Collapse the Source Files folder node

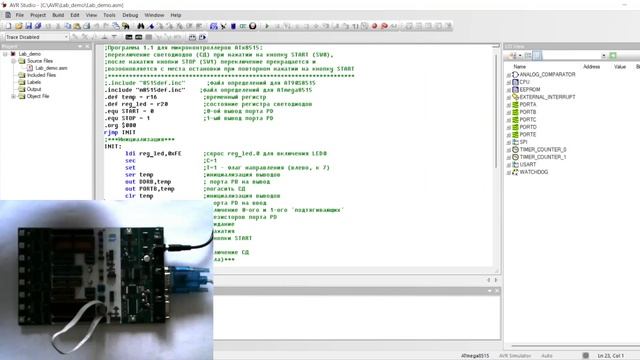coord(13,61)
